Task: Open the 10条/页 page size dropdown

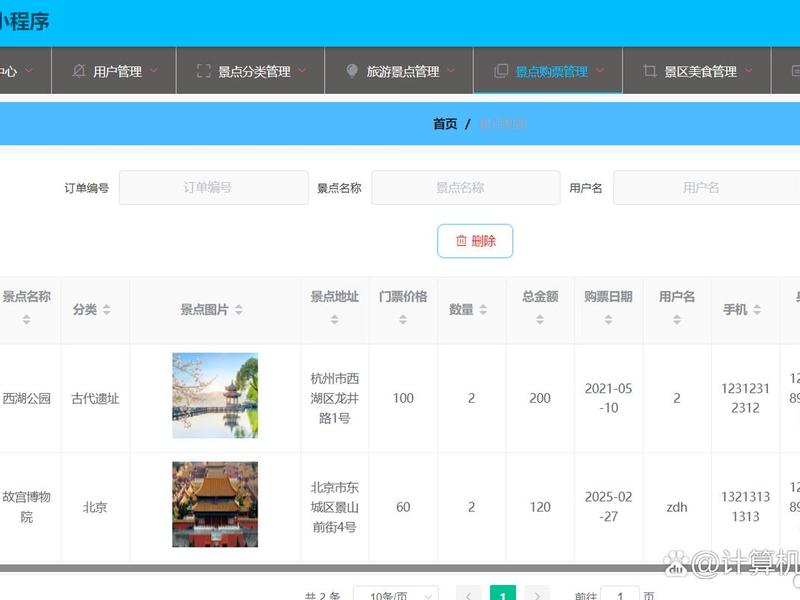Action: coord(396,594)
